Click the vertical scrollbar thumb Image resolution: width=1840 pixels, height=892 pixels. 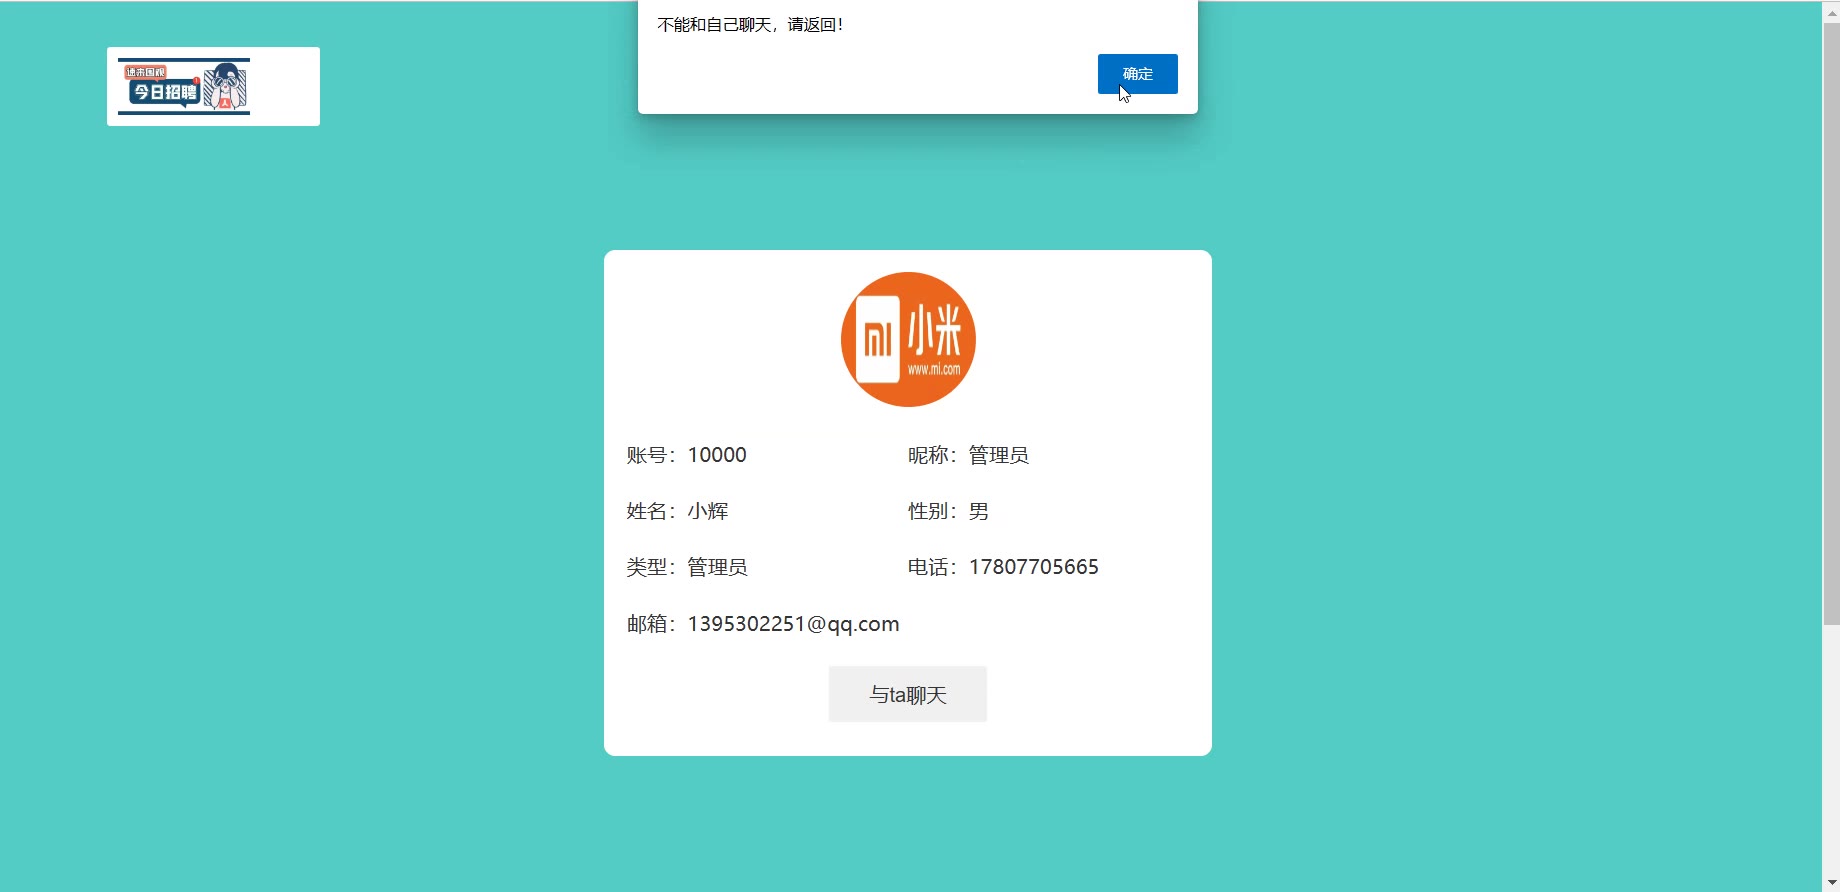[1831, 323]
